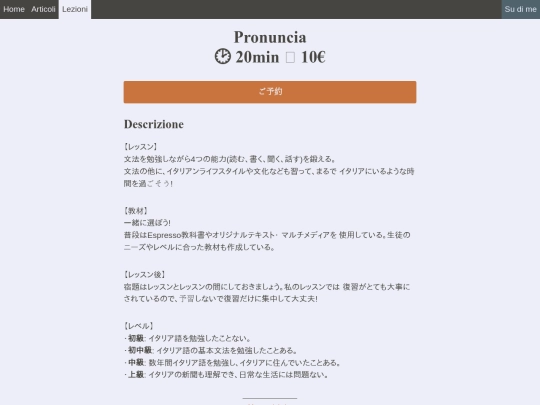This screenshot has height=405, width=540.
Task: Open the Home page
Action: click(x=14, y=9)
